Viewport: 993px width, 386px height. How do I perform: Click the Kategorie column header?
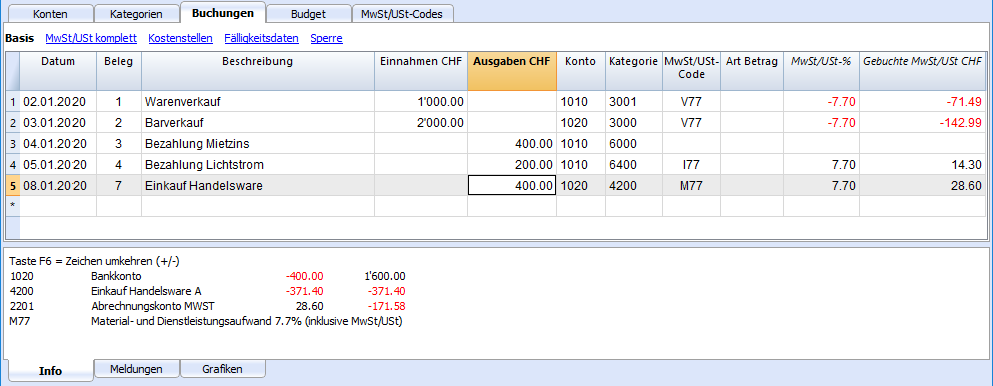point(634,71)
